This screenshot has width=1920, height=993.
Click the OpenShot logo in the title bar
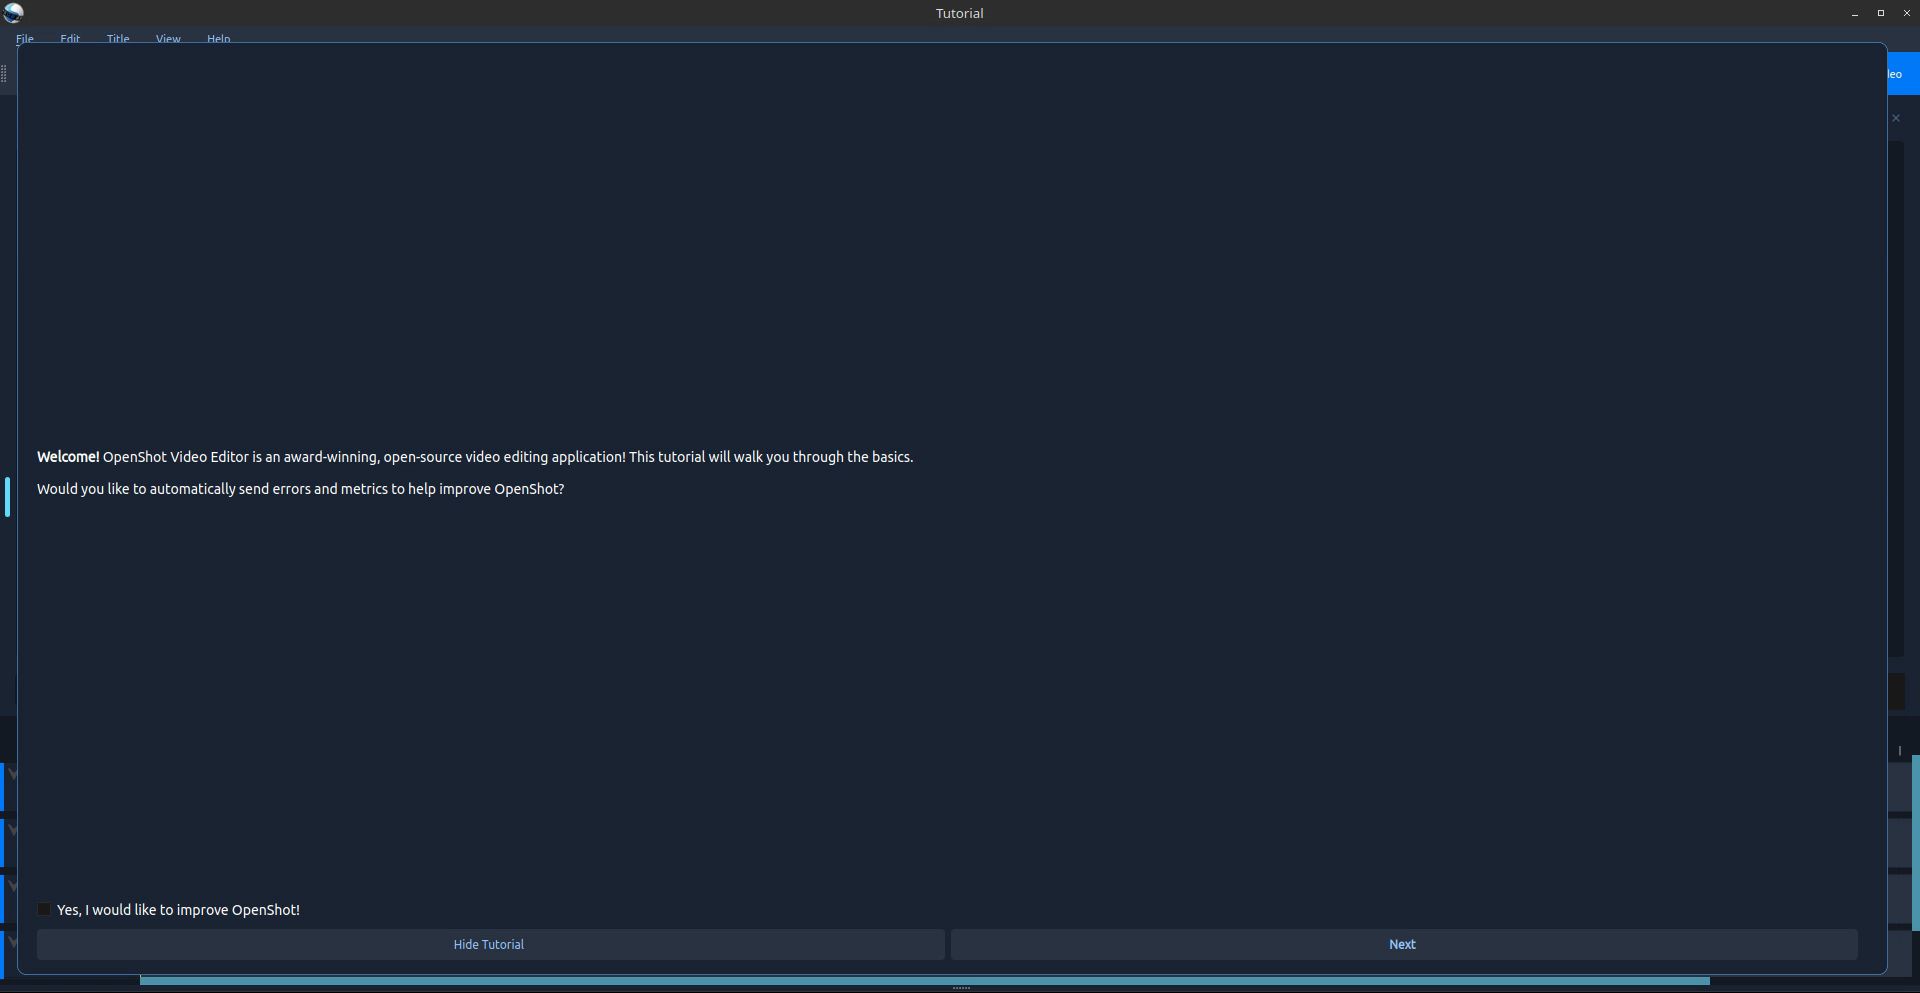tap(13, 13)
